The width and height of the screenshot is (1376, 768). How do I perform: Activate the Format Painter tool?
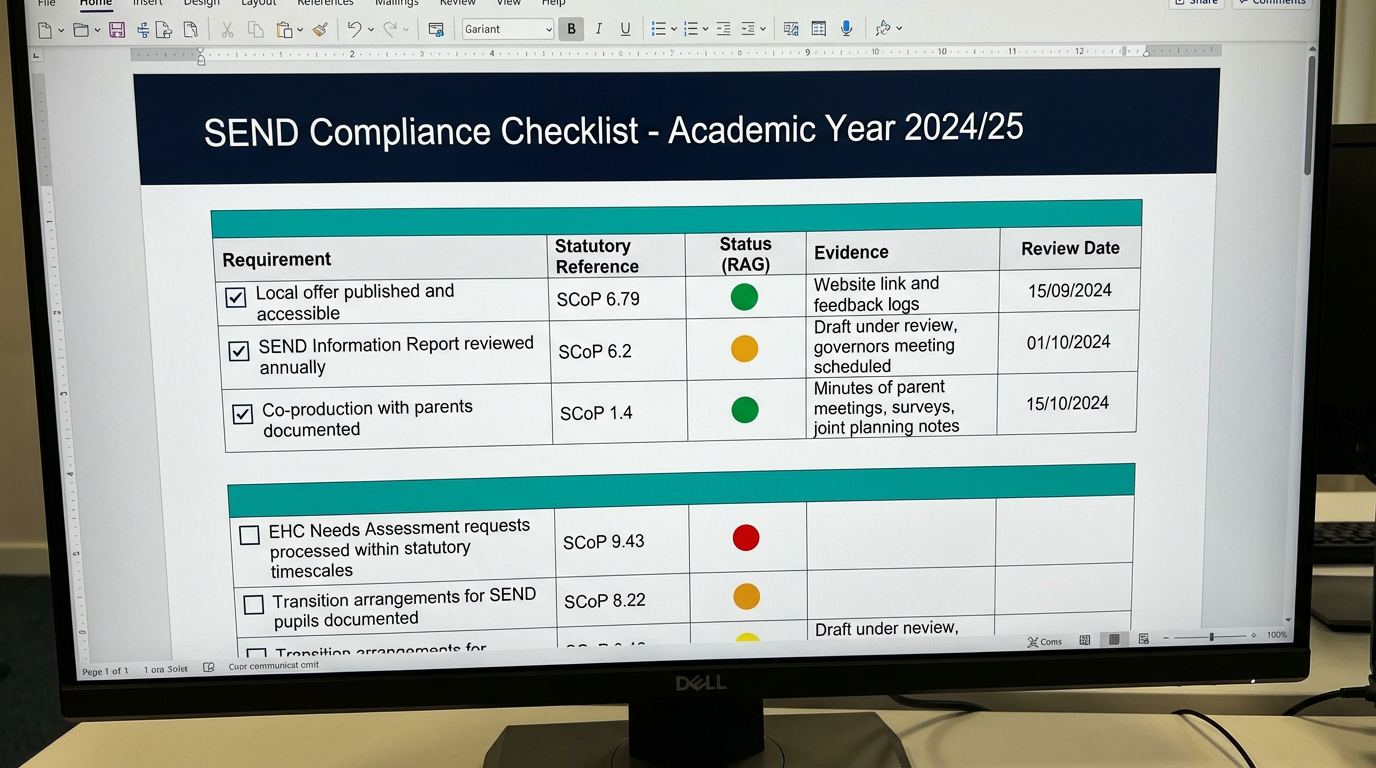point(319,29)
